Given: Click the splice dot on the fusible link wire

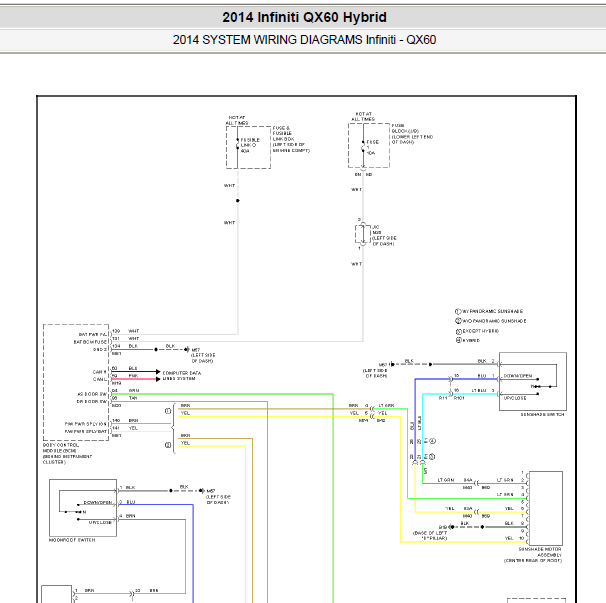Looking at the screenshot, I should click(238, 201).
